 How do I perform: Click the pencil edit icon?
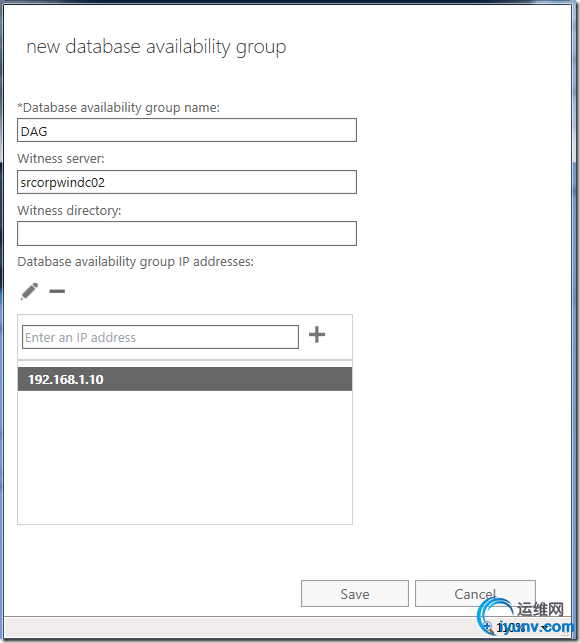tap(29, 291)
